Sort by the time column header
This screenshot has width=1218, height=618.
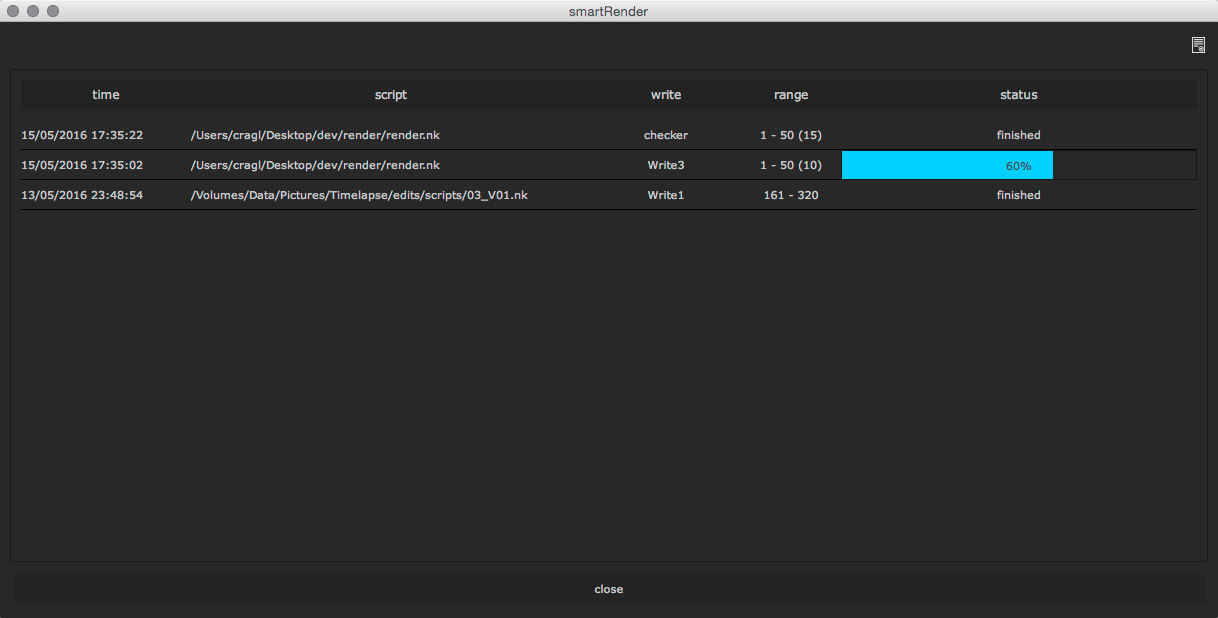click(106, 95)
